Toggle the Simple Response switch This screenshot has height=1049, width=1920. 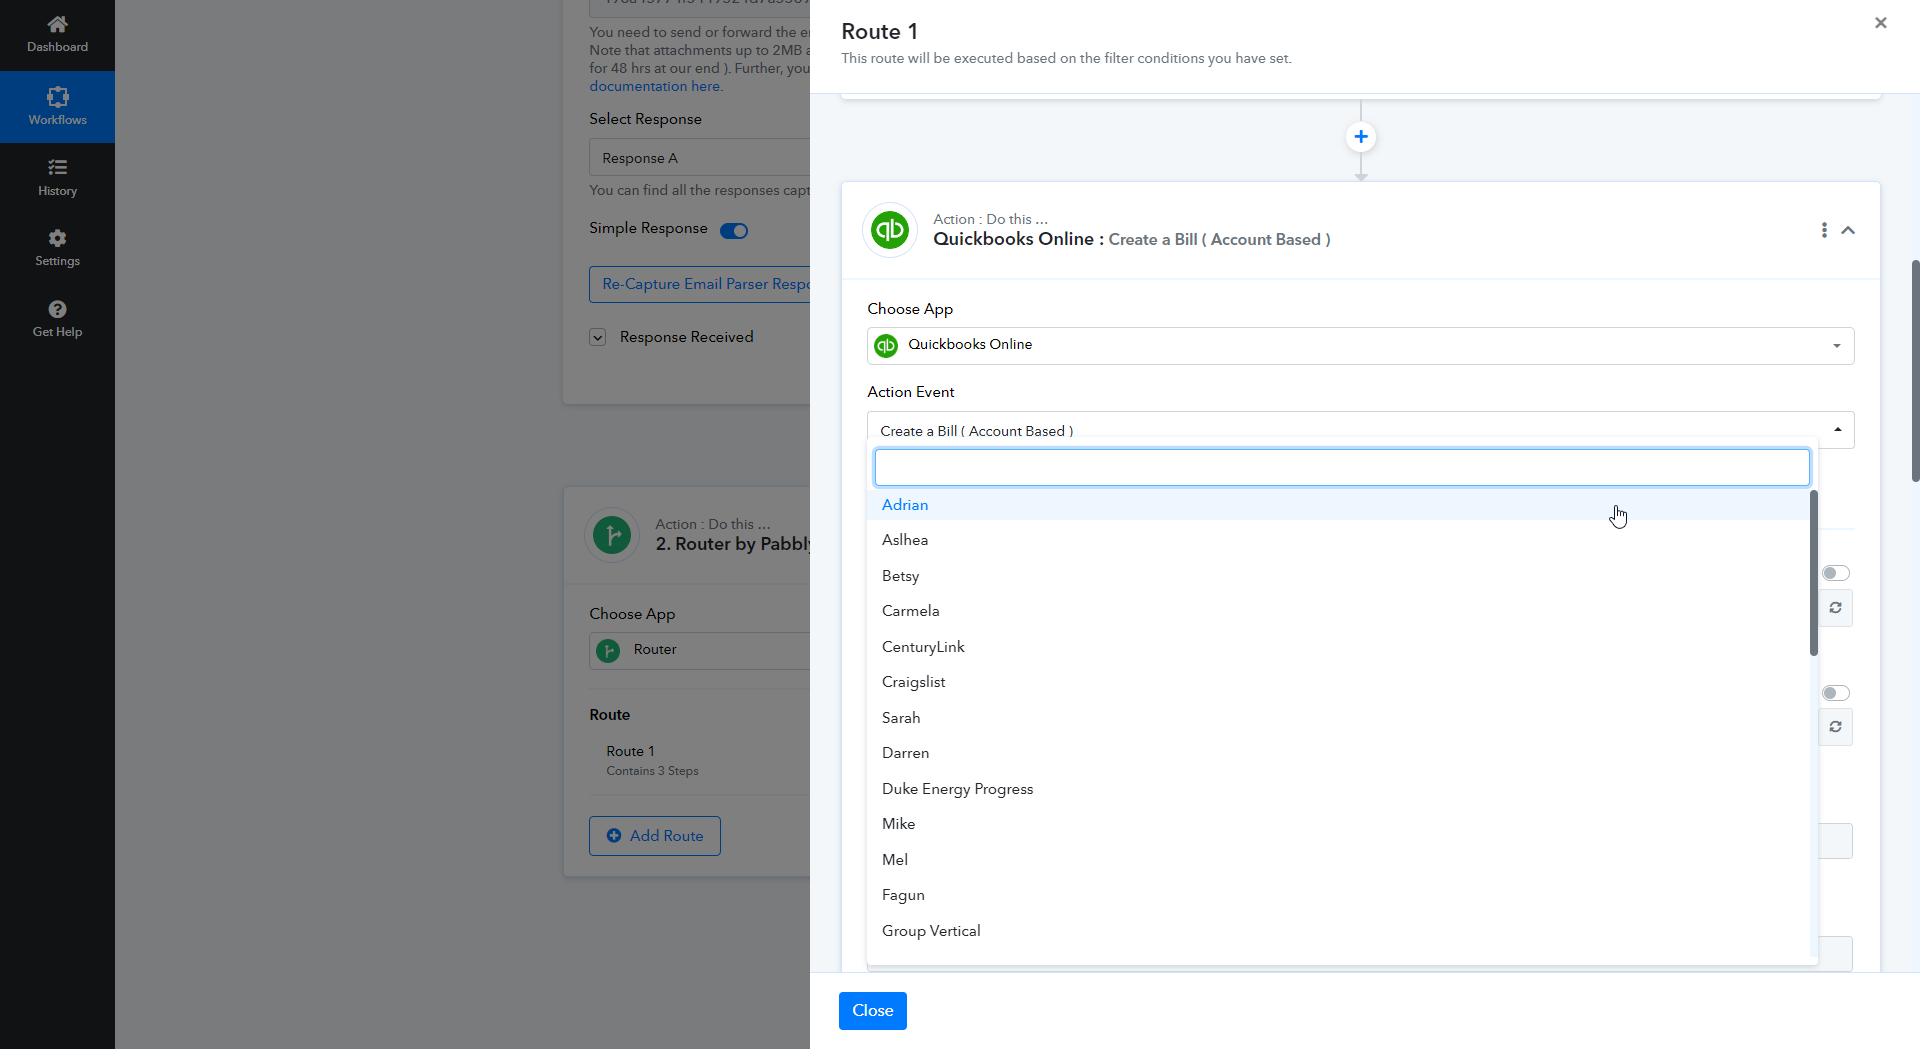(x=734, y=231)
